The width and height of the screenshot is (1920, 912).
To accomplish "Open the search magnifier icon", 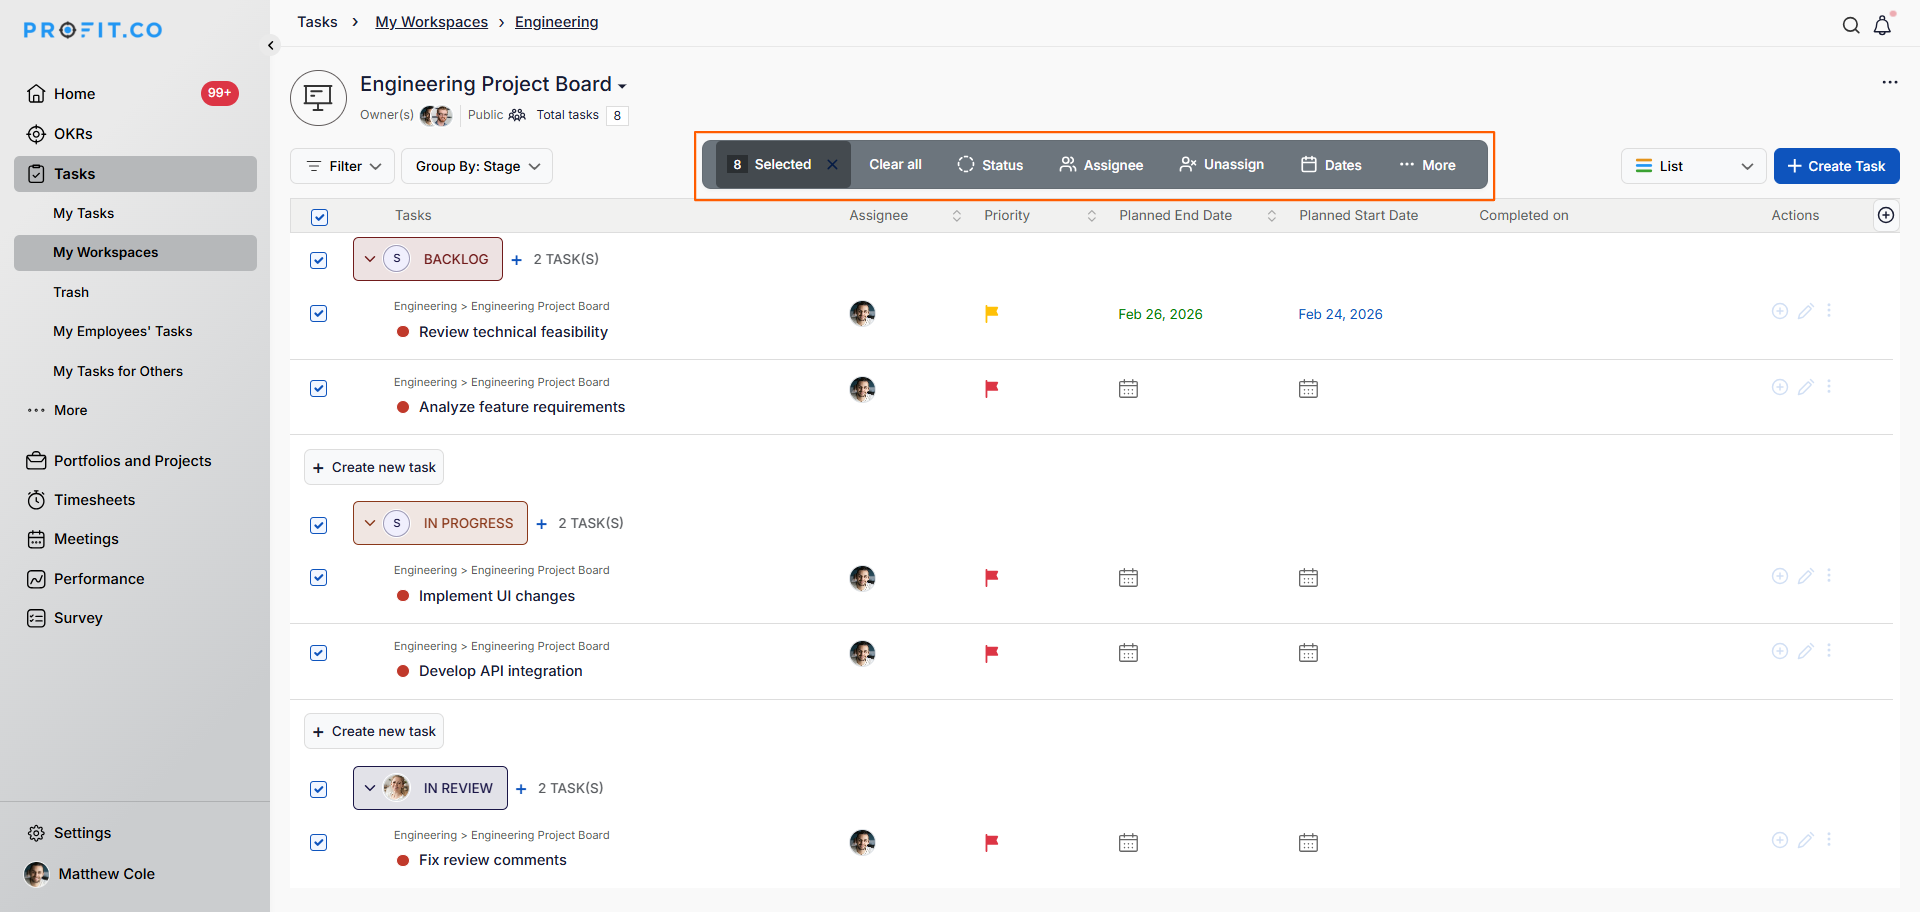I will click(x=1851, y=26).
